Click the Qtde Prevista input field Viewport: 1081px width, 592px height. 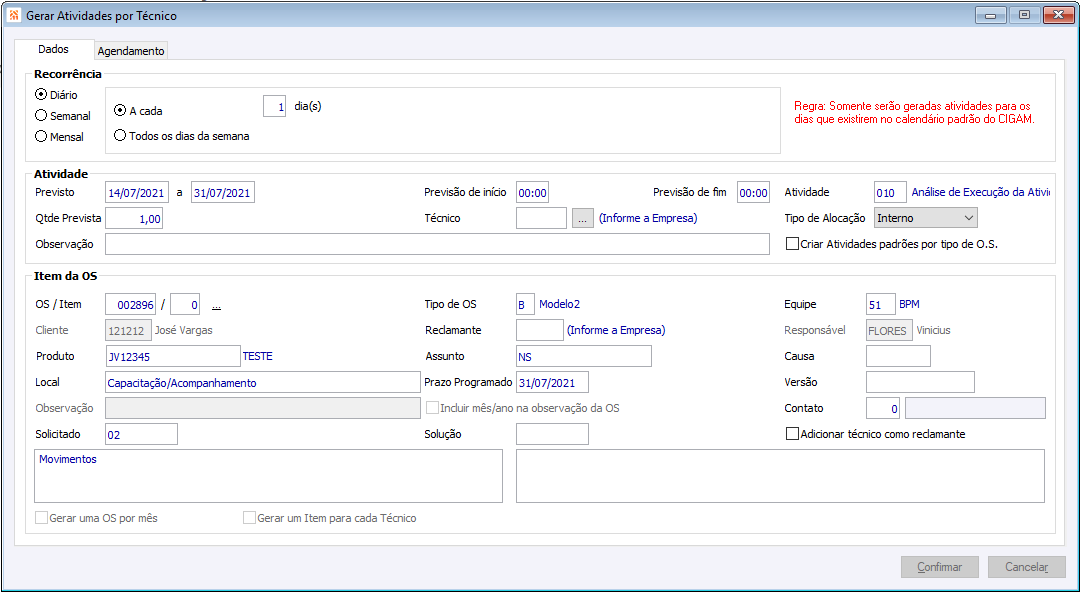coord(133,218)
